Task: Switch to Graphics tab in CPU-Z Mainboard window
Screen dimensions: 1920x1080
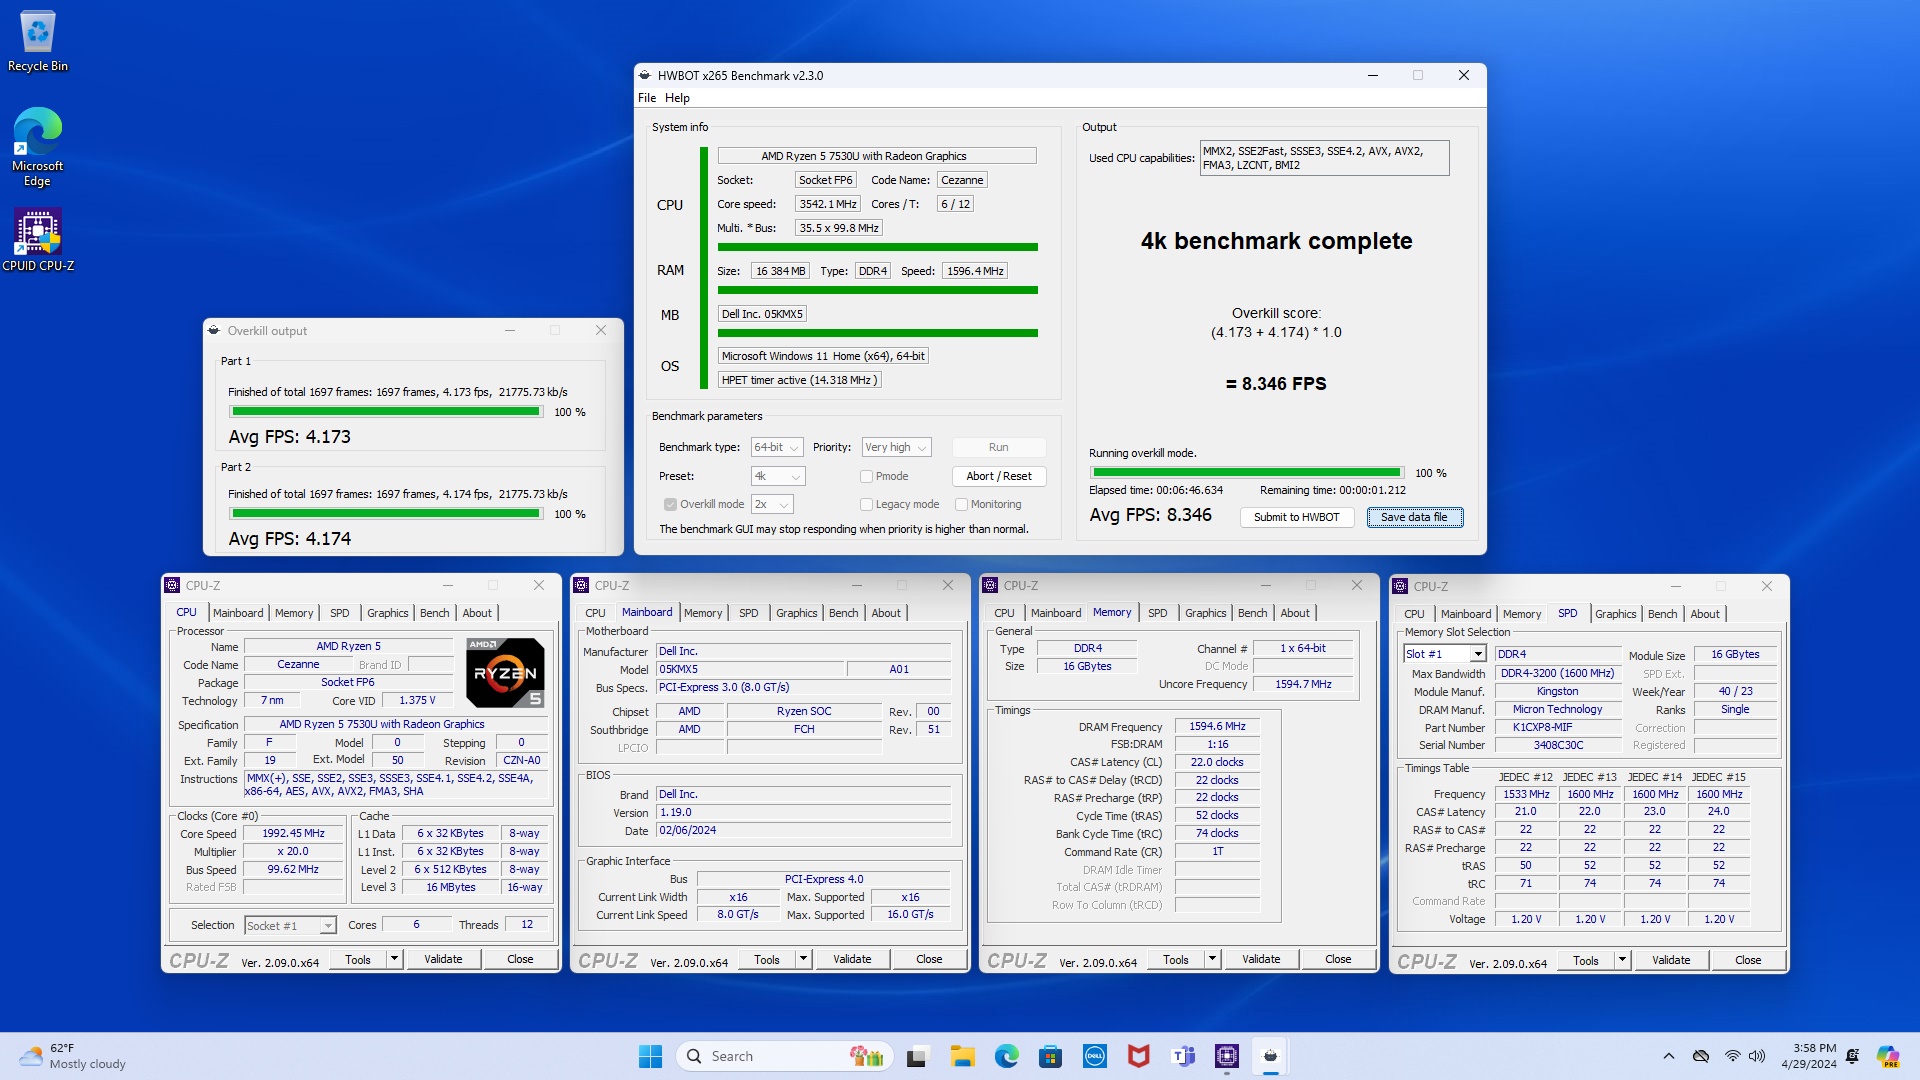Action: (x=796, y=613)
